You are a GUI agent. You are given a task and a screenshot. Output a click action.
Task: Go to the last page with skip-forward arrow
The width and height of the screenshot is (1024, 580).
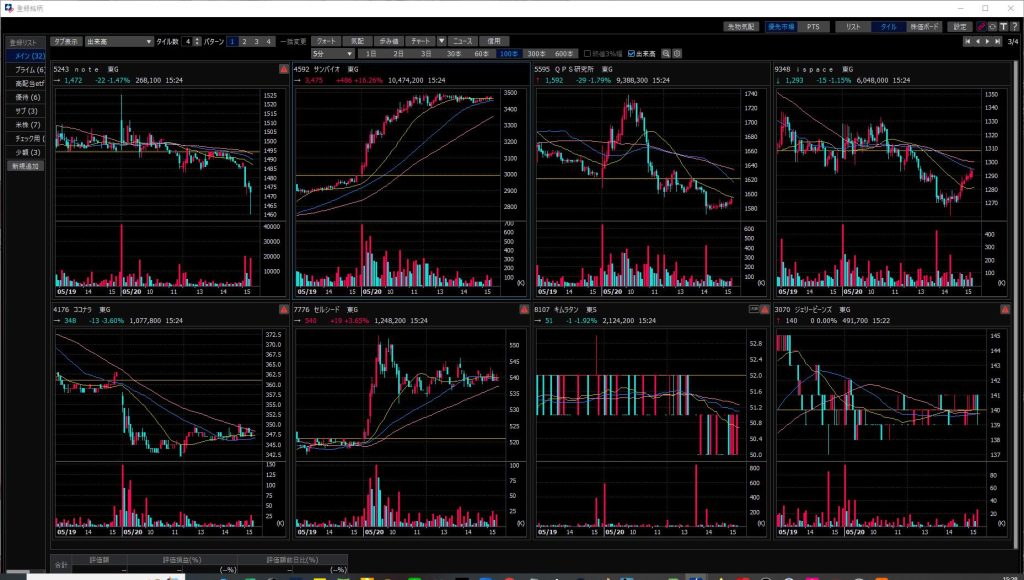click(x=997, y=41)
